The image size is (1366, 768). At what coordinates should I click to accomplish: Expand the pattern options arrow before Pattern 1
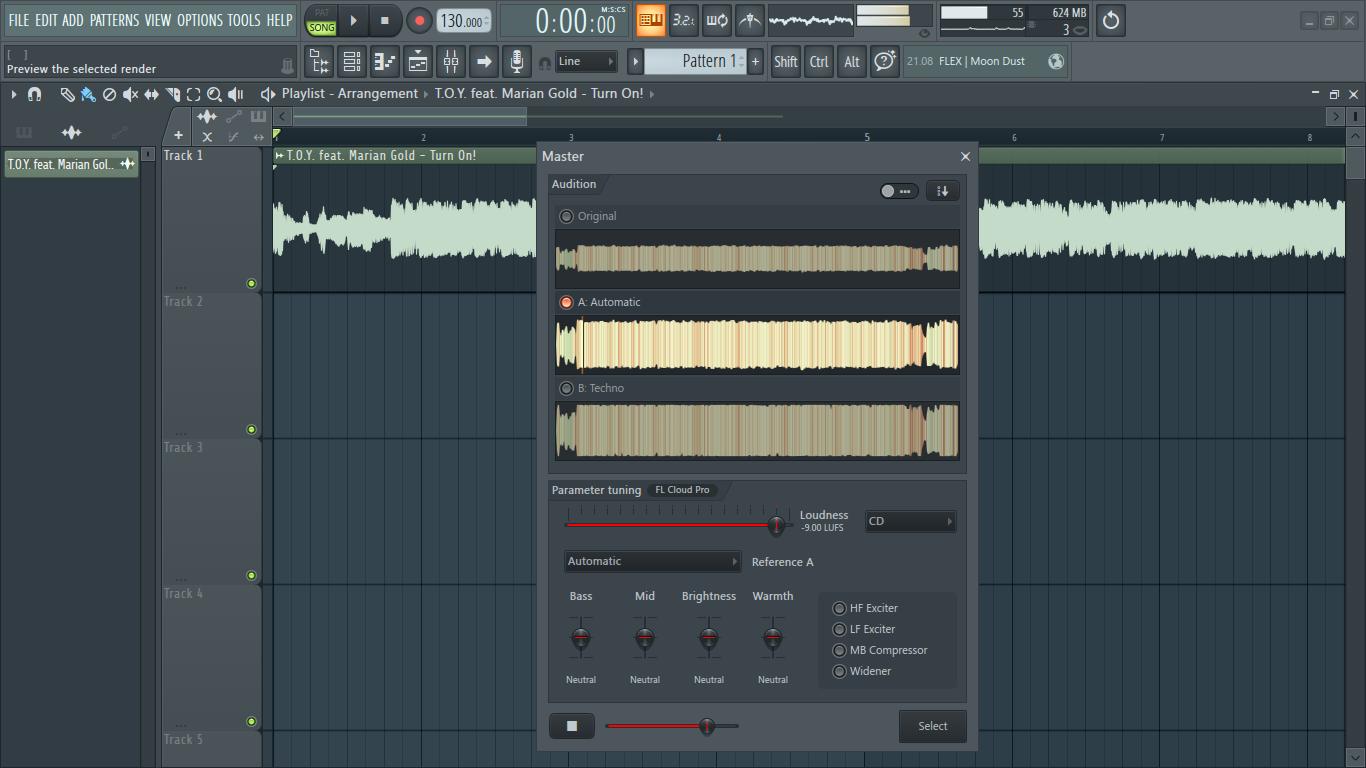coord(635,62)
